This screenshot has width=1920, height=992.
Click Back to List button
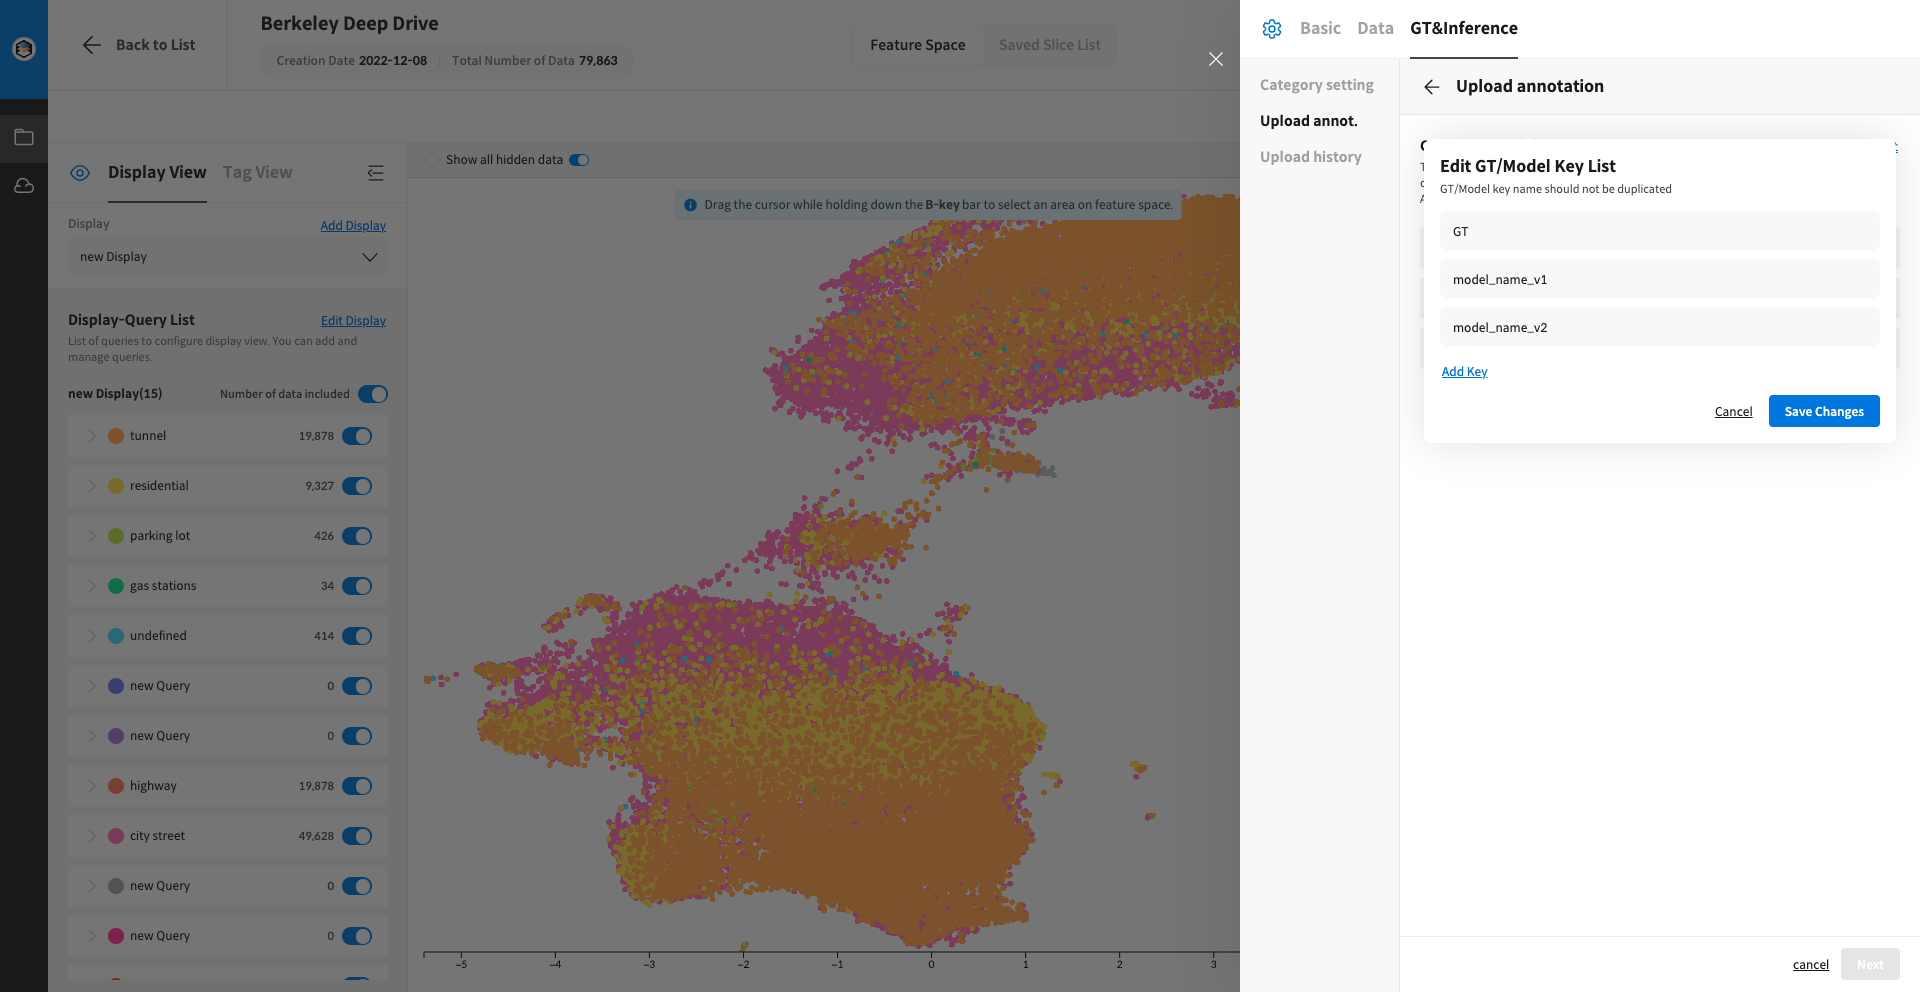(138, 45)
